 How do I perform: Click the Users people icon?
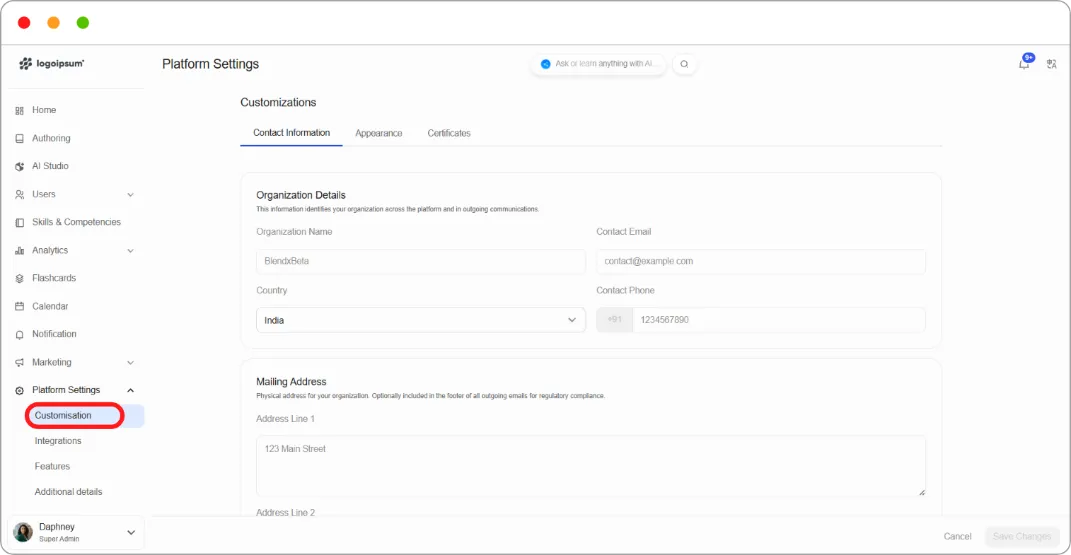click(19, 195)
